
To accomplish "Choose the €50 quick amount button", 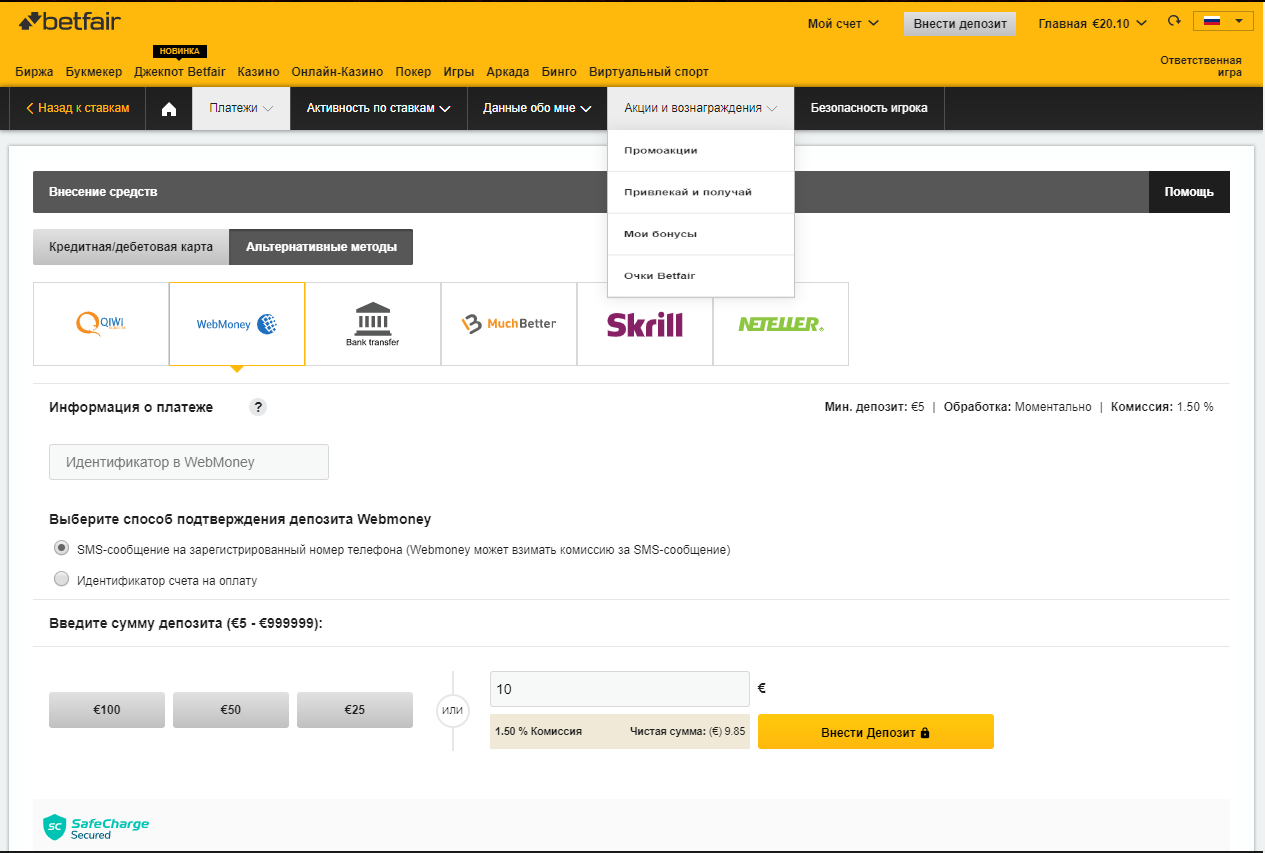I will pos(230,710).
